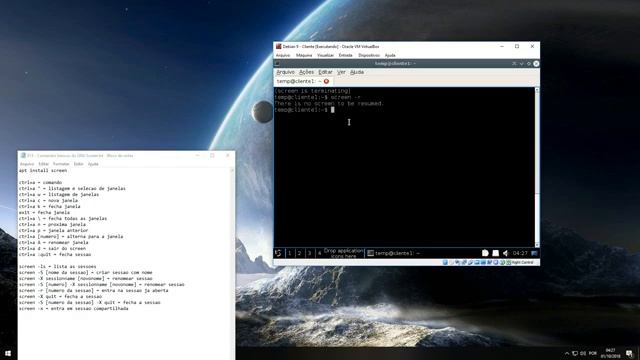Open the terminal's Editar menu
The height and width of the screenshot is (360, 640).
coord(325,72)
